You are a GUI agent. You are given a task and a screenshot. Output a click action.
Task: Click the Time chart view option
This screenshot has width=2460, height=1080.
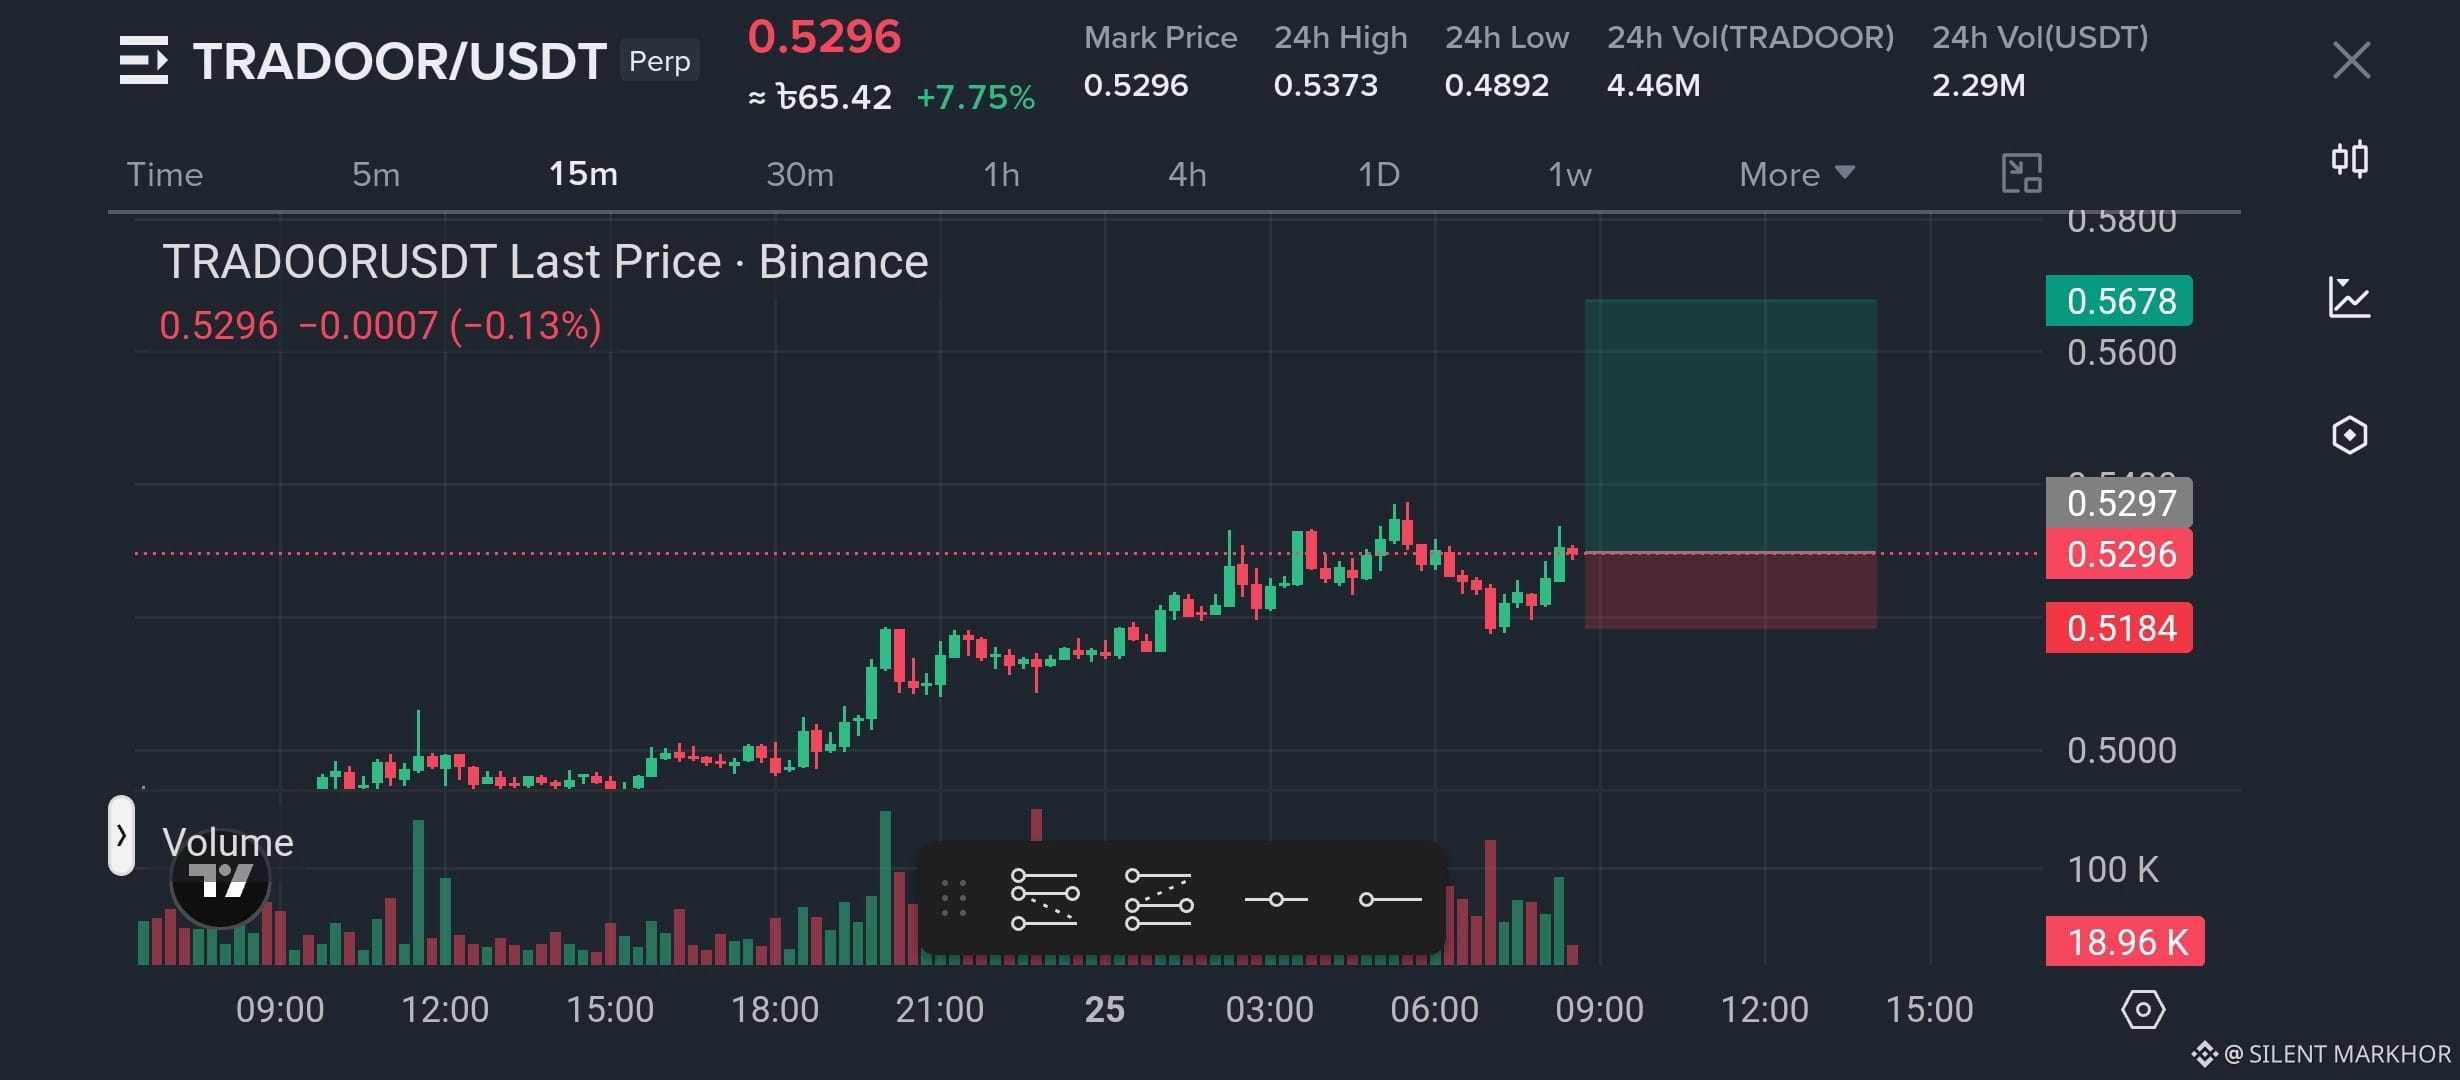pyautogui.click(x=165, y=174)
